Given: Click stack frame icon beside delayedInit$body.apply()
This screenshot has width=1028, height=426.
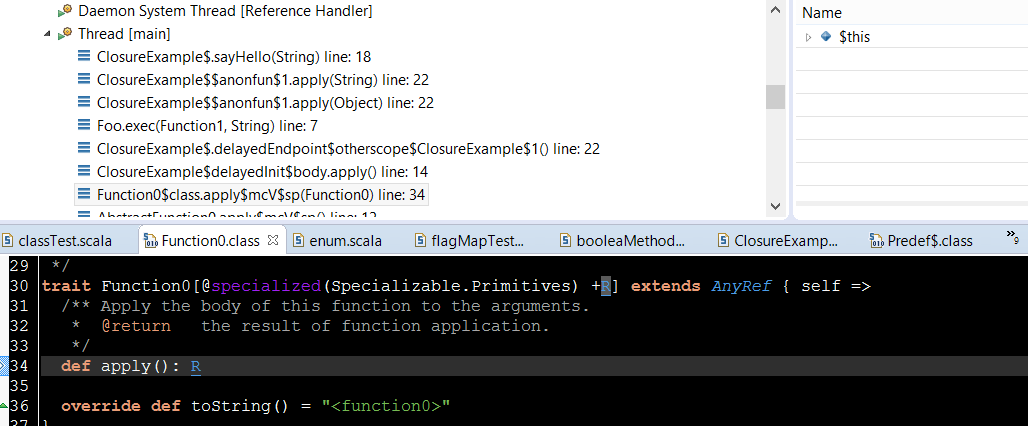Looking at the screenshot, I should pos(84,171).
